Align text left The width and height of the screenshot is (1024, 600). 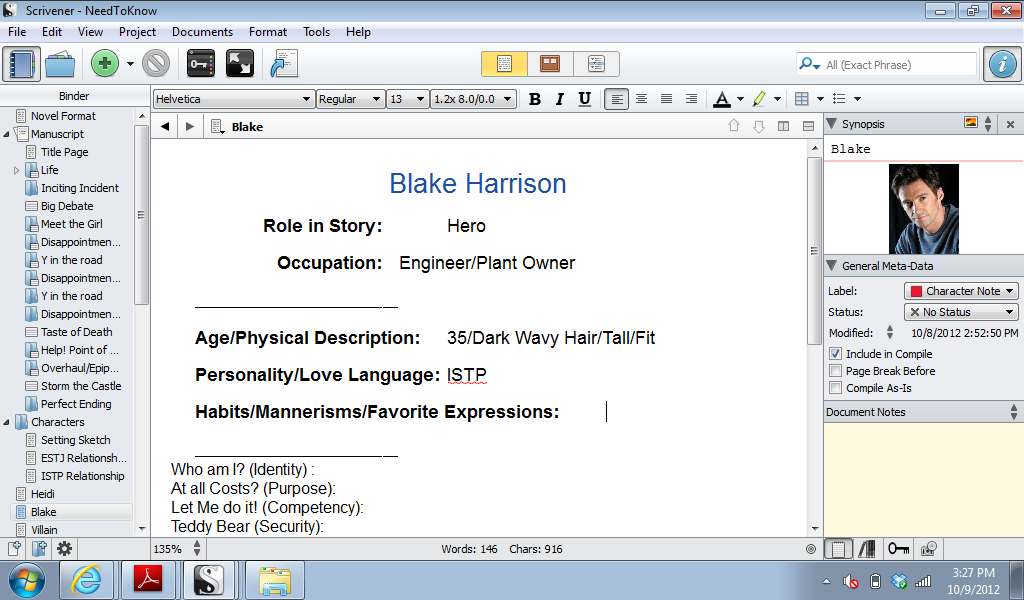click(x=616, y=99)
